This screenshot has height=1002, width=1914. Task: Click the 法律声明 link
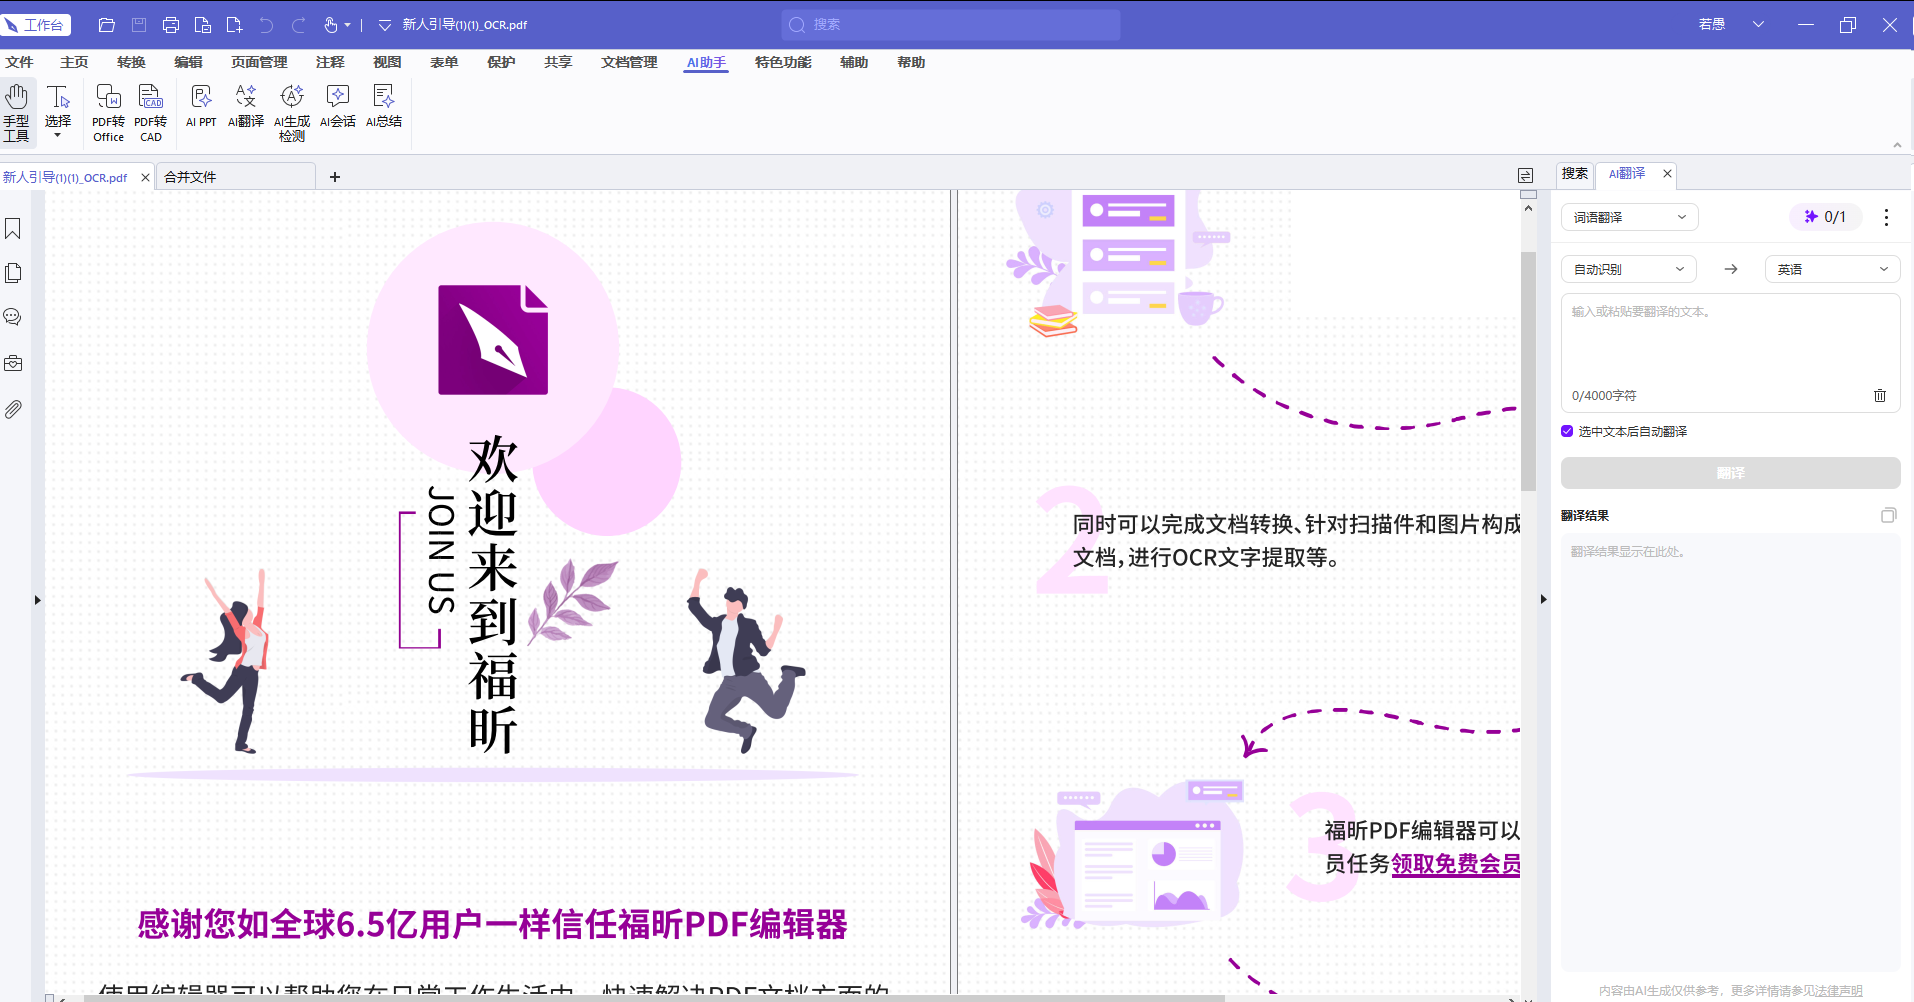pos(1839,991)
